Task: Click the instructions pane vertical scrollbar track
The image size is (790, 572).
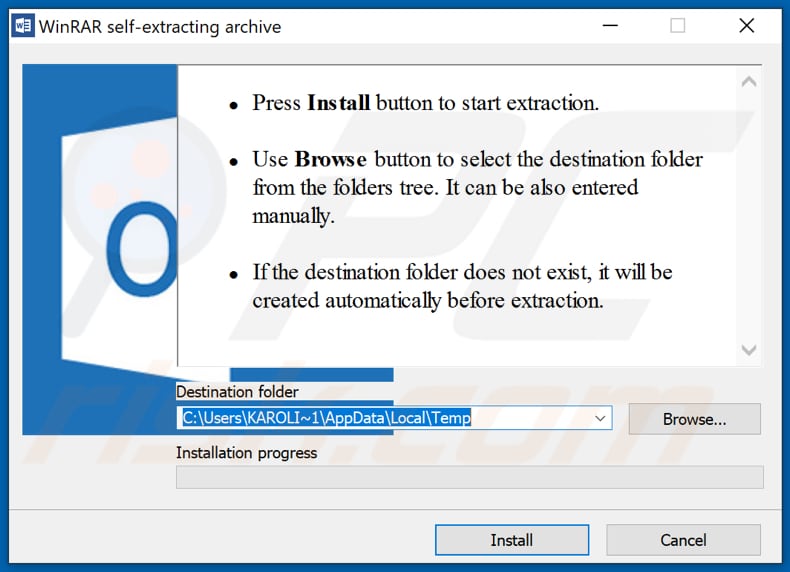Action: tap(748, 215)
